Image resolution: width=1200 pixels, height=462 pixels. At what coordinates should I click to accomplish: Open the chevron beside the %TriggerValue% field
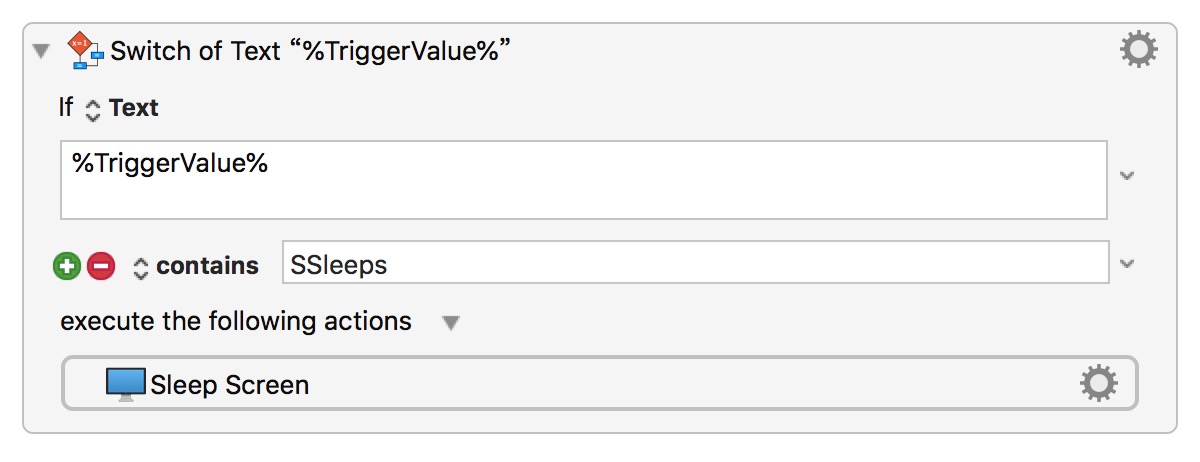coord(1127,176)
